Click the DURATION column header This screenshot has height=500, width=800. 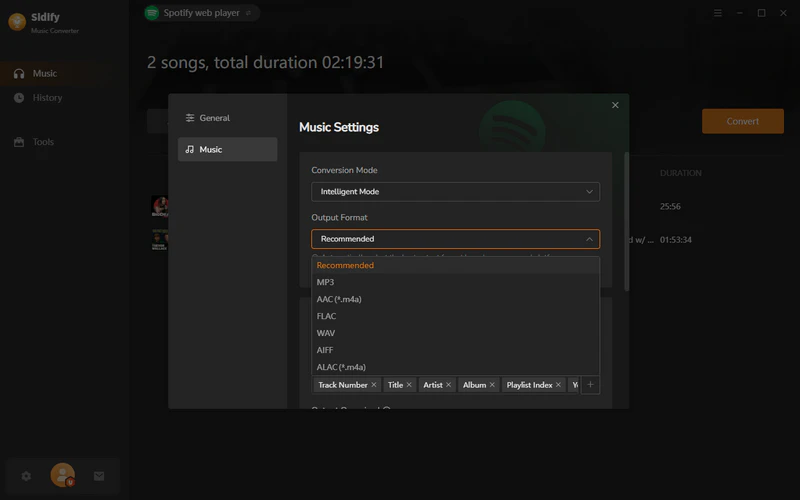[681, 173]
